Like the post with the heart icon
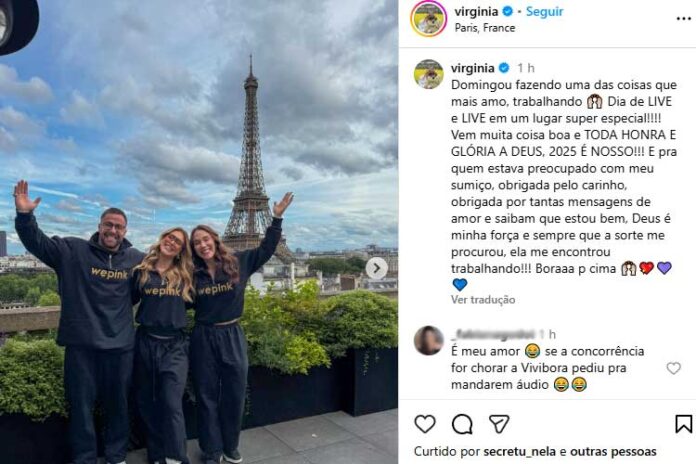The height and width of the screenshot is (464, 696). [x=425, y=424]
